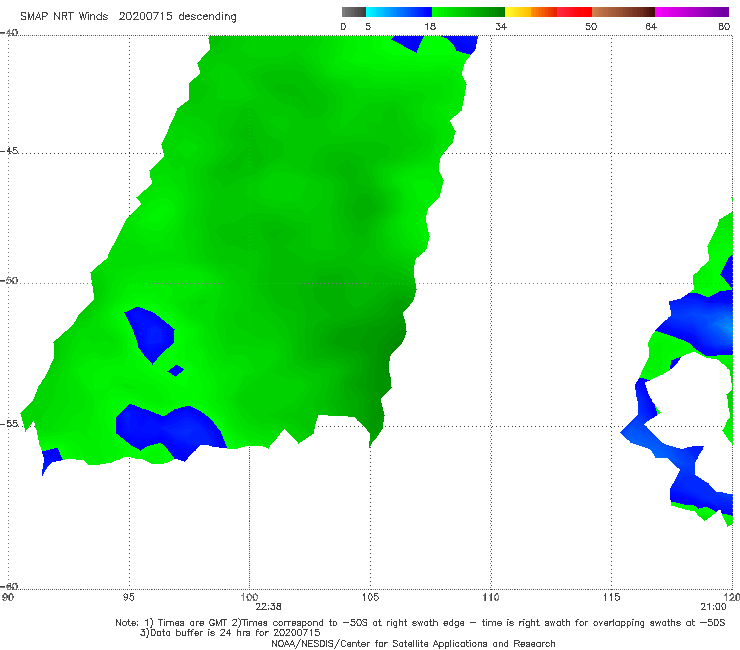Click the latitude axis label '-55'
This screenshot has height=650, width=740.
(x=9, y=423)
